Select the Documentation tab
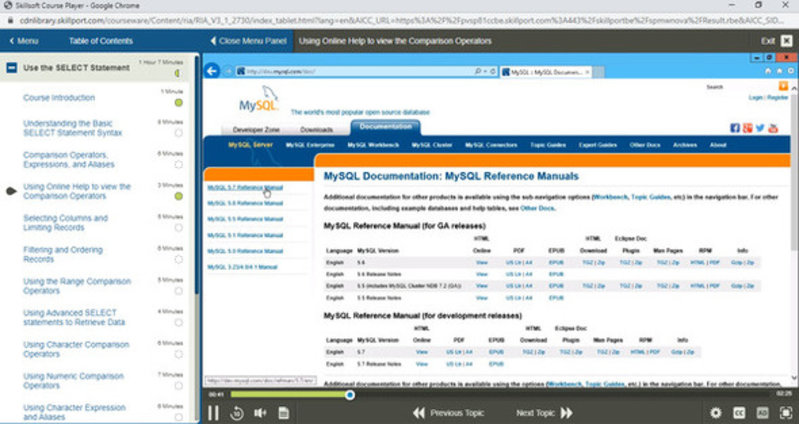This screenshot has width=799, height=424. pyautogui.click(x=385, y=127)
